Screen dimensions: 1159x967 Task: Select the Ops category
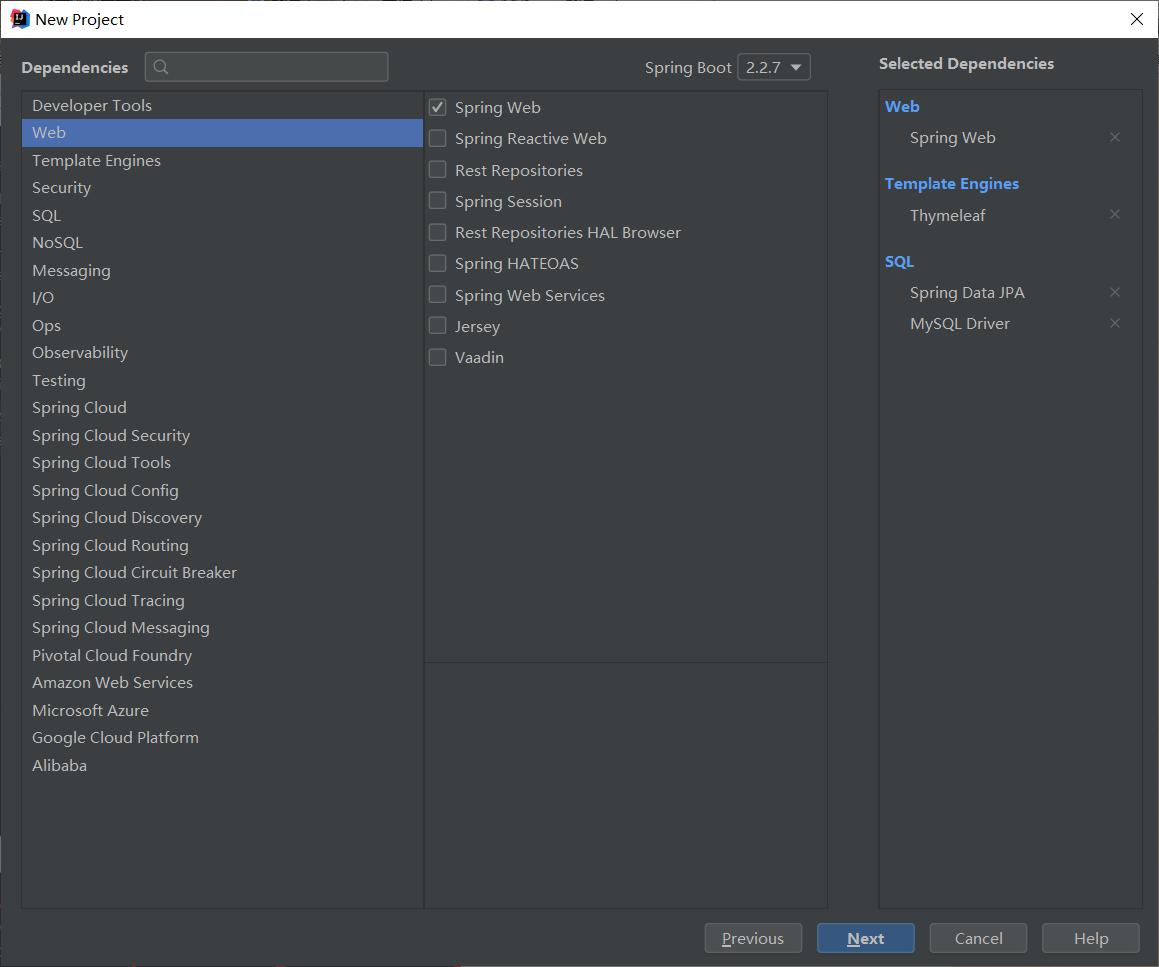pyautogui.click(x=222, y=325)
